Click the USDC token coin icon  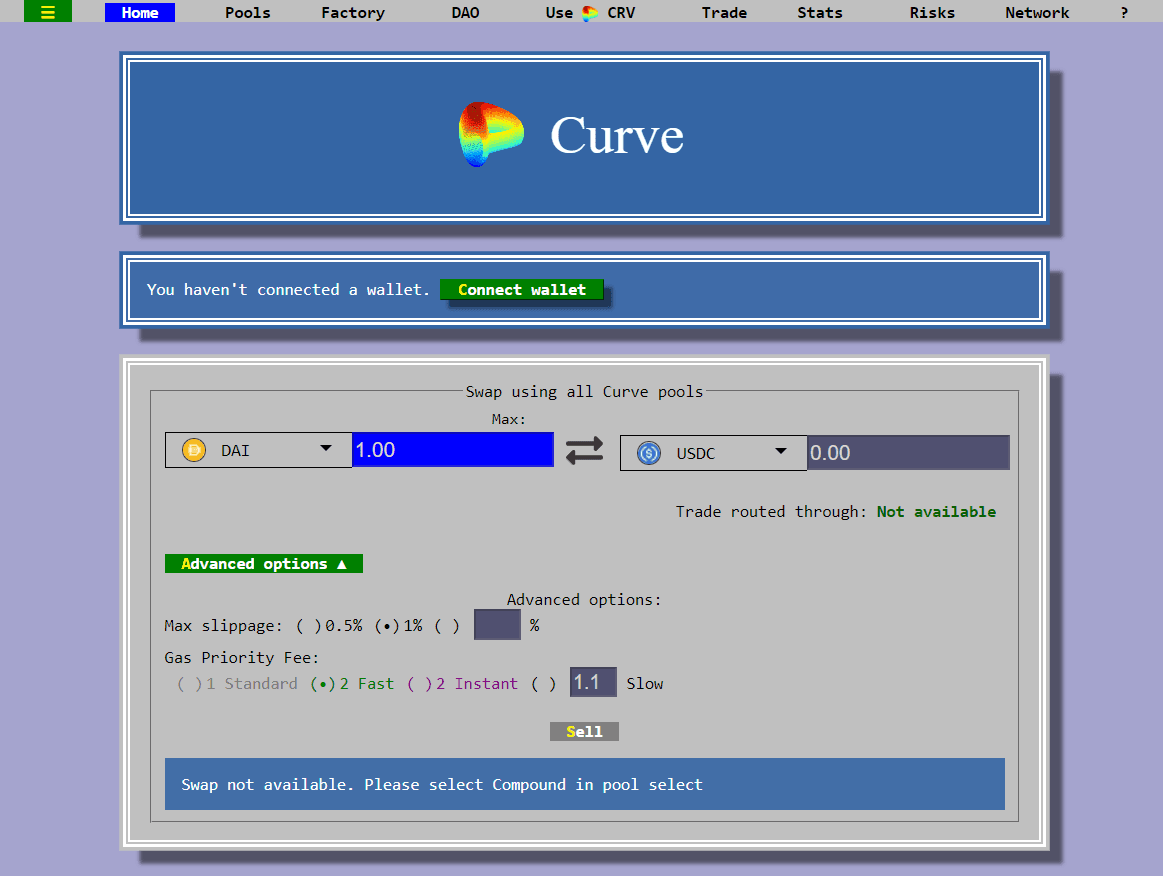tap(647, 452)
